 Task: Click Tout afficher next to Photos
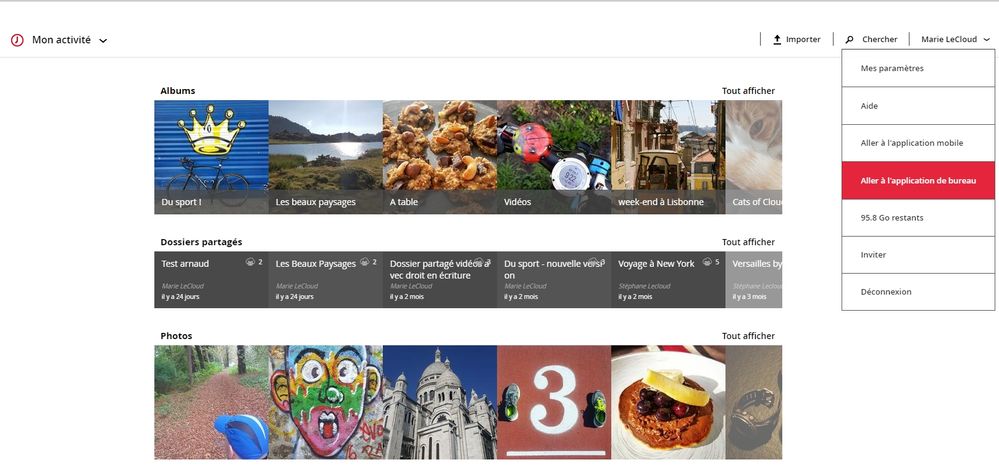point(748,336)
